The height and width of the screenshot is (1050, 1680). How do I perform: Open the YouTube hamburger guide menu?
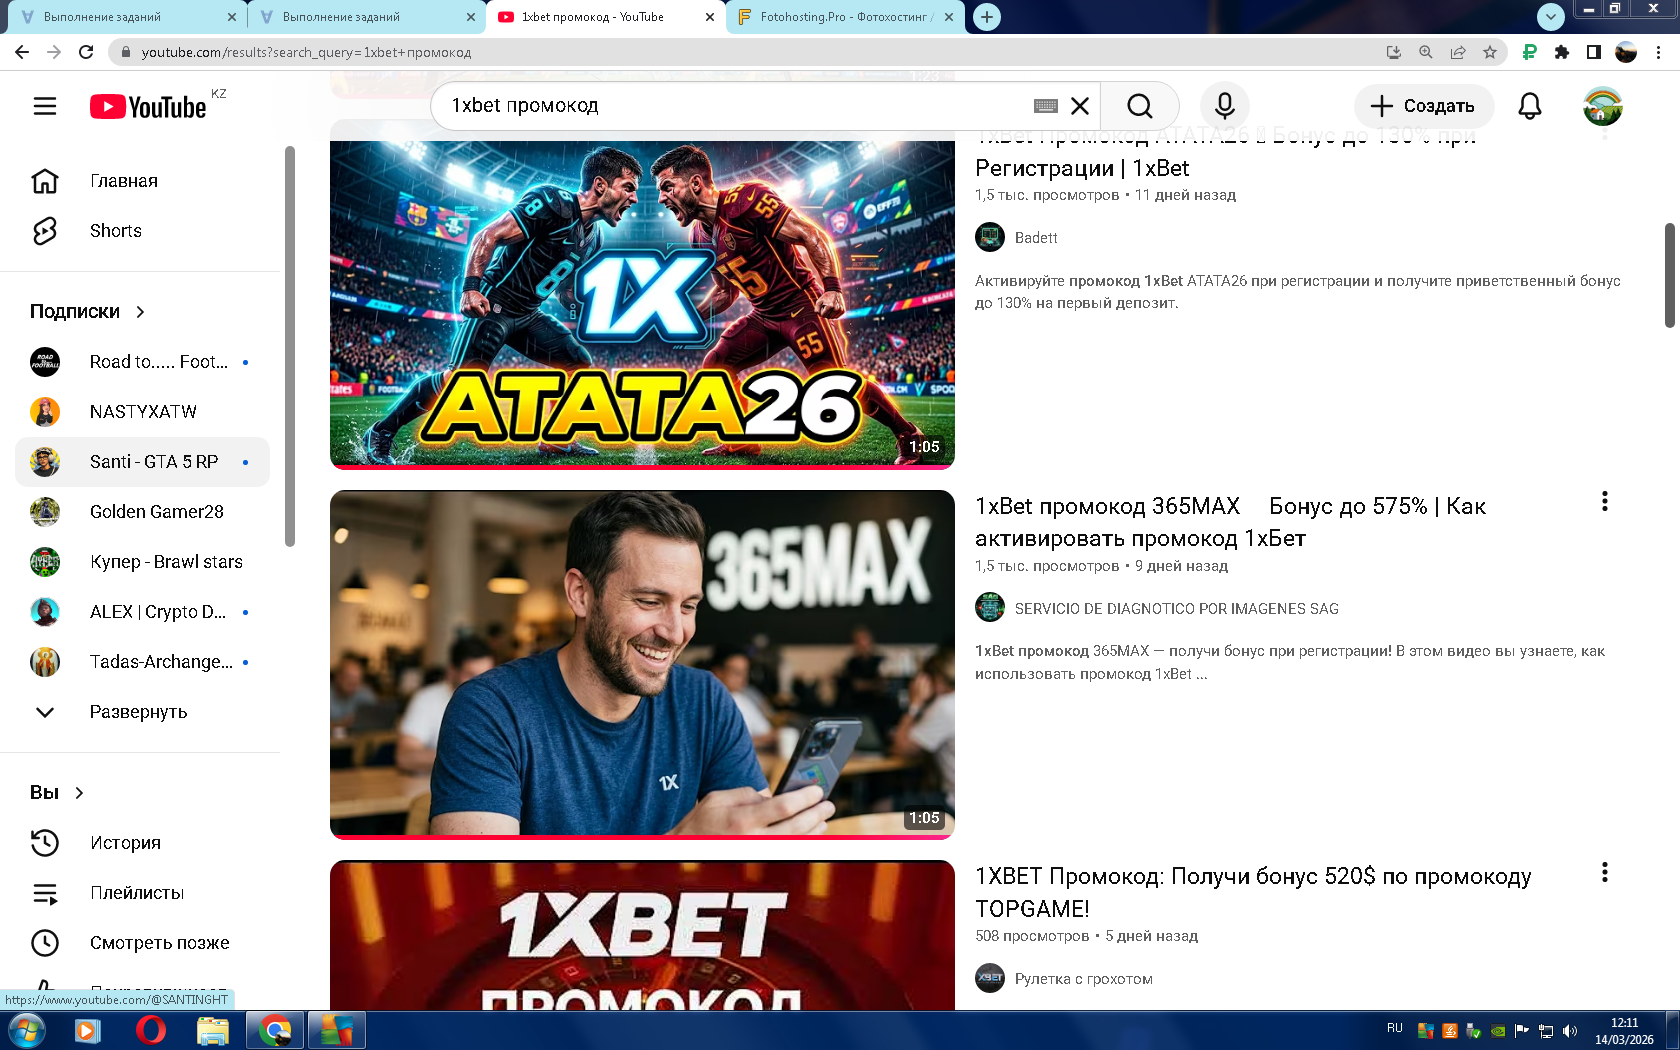(x=45, y=106)
